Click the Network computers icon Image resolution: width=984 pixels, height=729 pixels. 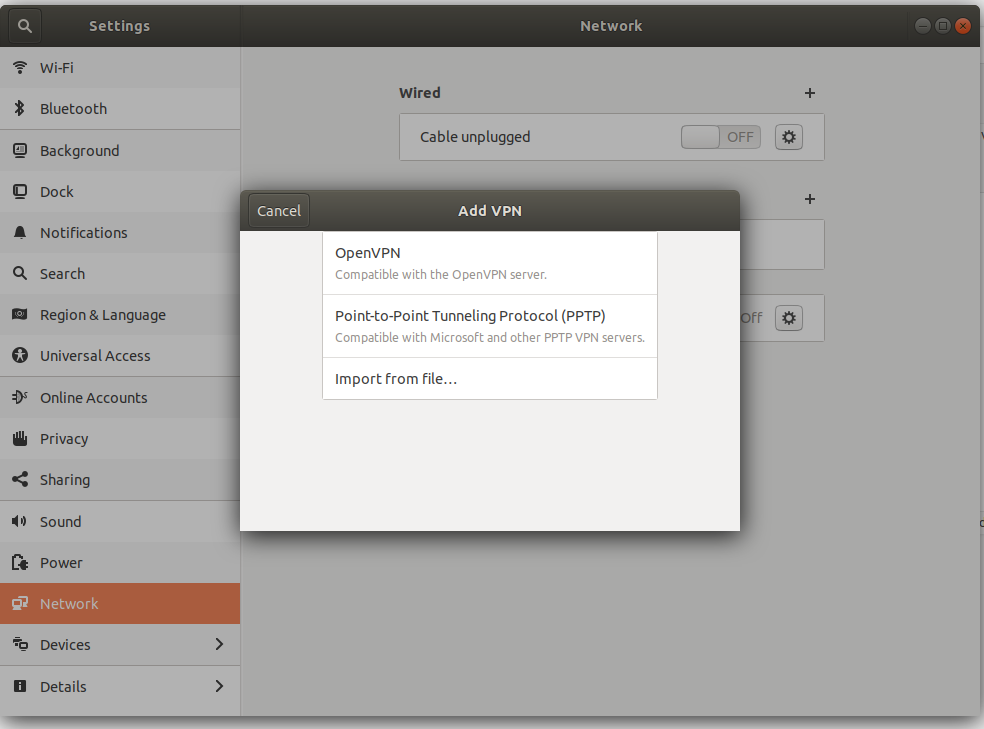[x=20, y=603]
